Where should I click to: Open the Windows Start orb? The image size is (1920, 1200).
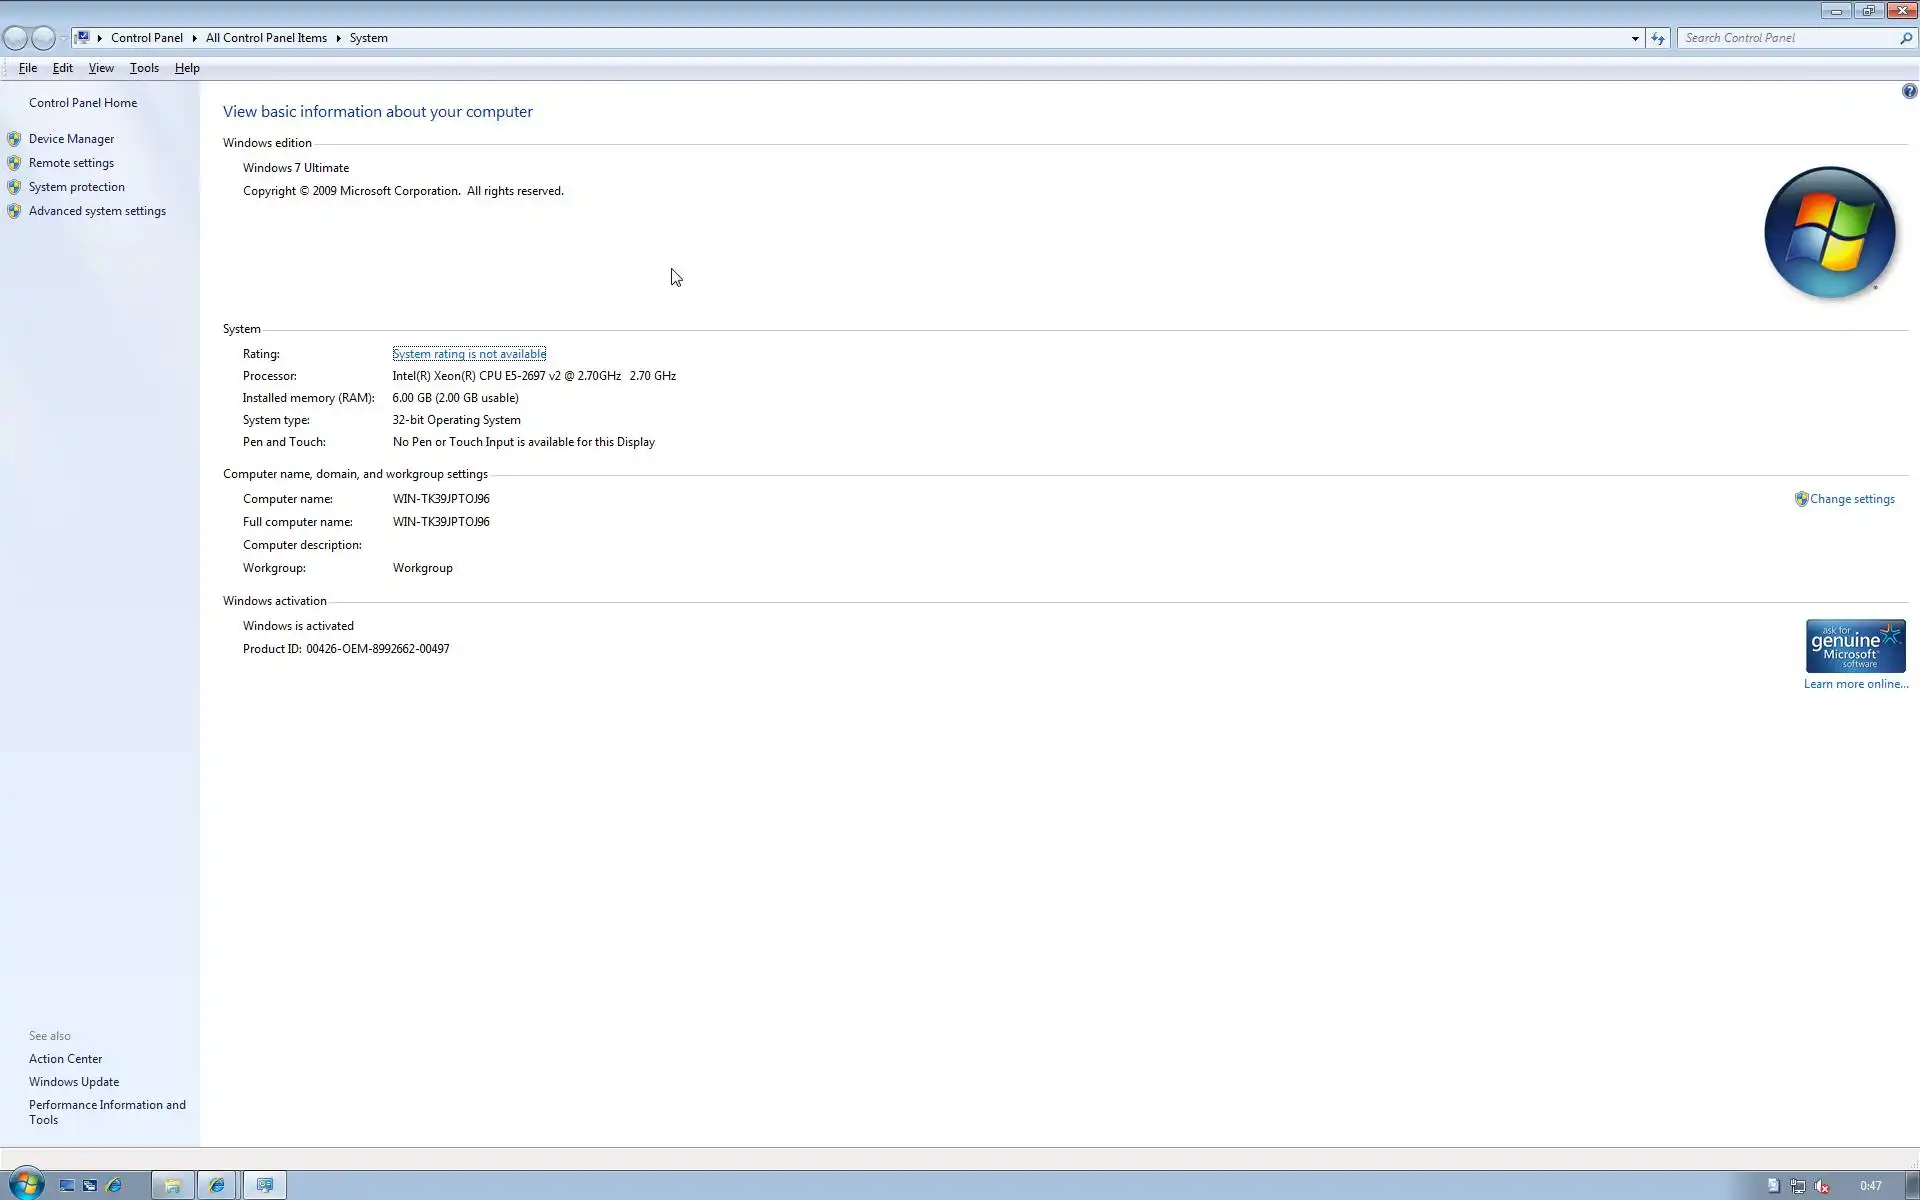pyautogui.click(x=25, y=1185)
